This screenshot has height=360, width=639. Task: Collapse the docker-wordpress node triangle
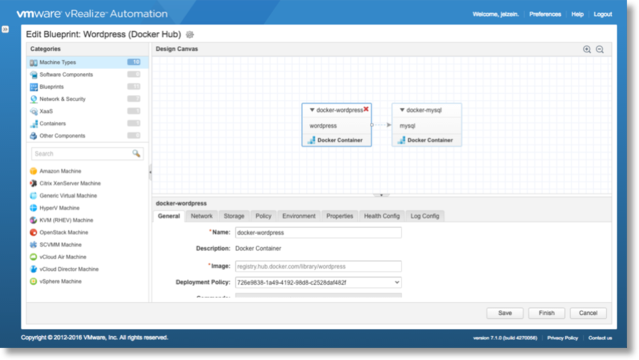pyautogui.click(x=312, y=110)
